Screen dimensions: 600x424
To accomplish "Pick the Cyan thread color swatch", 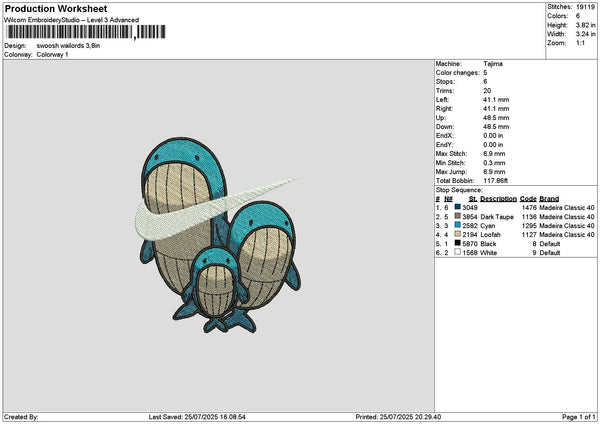I will [x=458, y=225].
